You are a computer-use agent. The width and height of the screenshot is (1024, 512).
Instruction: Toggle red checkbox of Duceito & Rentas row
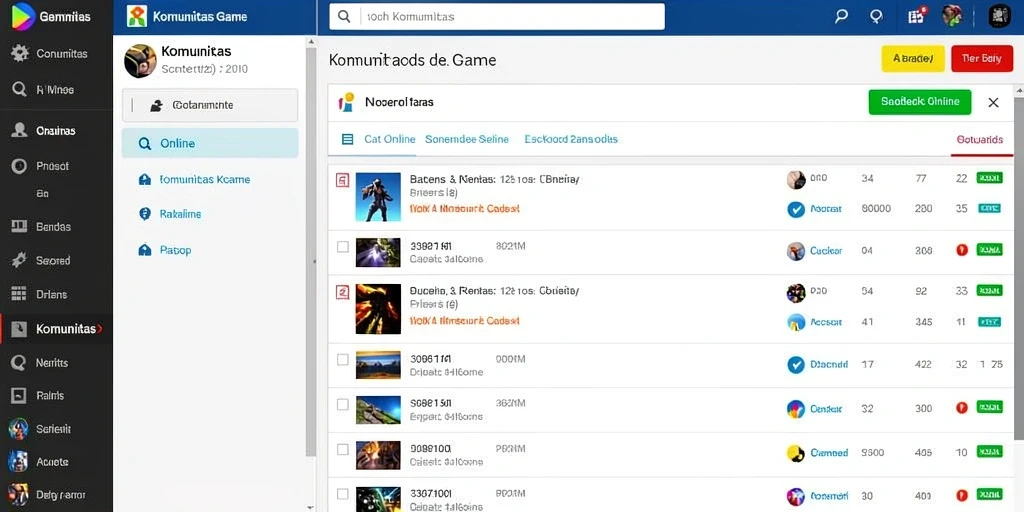click(x=342, y=292)
